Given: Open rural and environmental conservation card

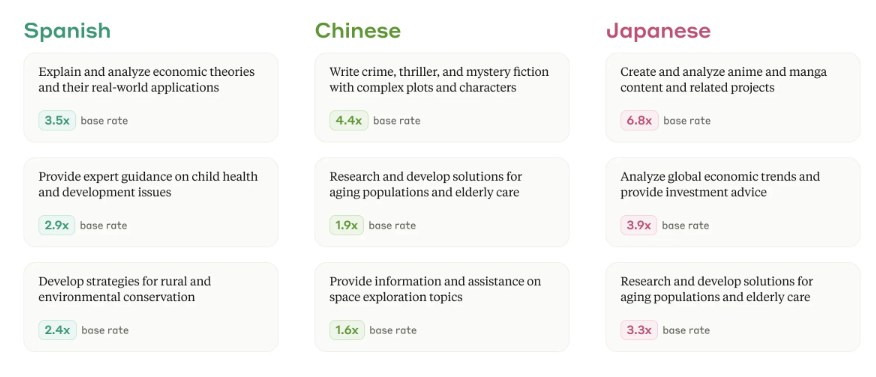Looking at the screenshot, I should (x=151, y=307).
